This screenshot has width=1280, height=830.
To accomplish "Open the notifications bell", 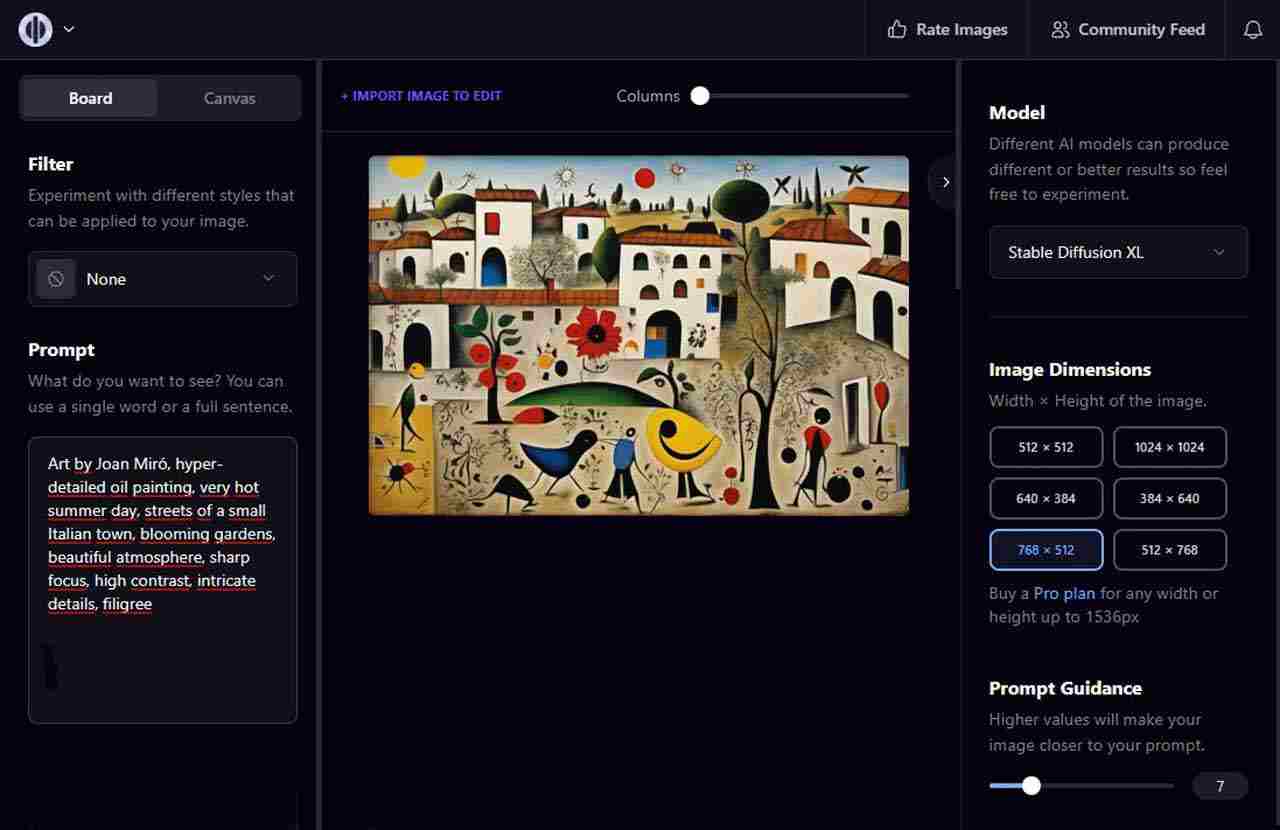I will click(1252, 30).
